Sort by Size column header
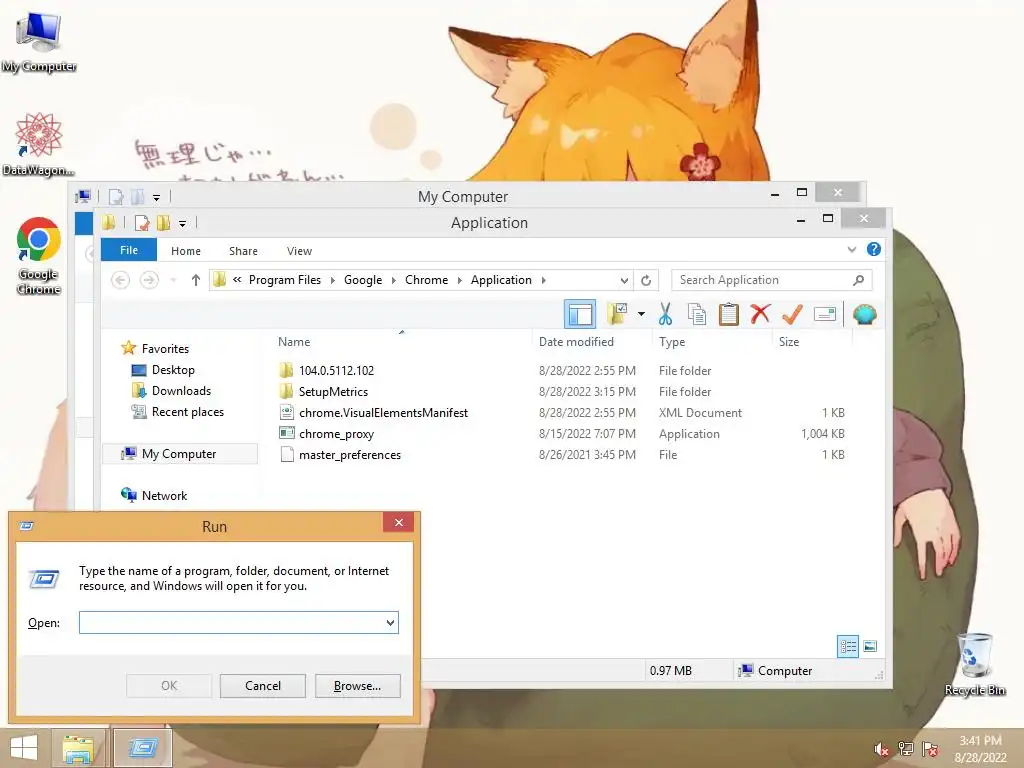This screenshot has width=1024, height=768. tap(789, 342)
